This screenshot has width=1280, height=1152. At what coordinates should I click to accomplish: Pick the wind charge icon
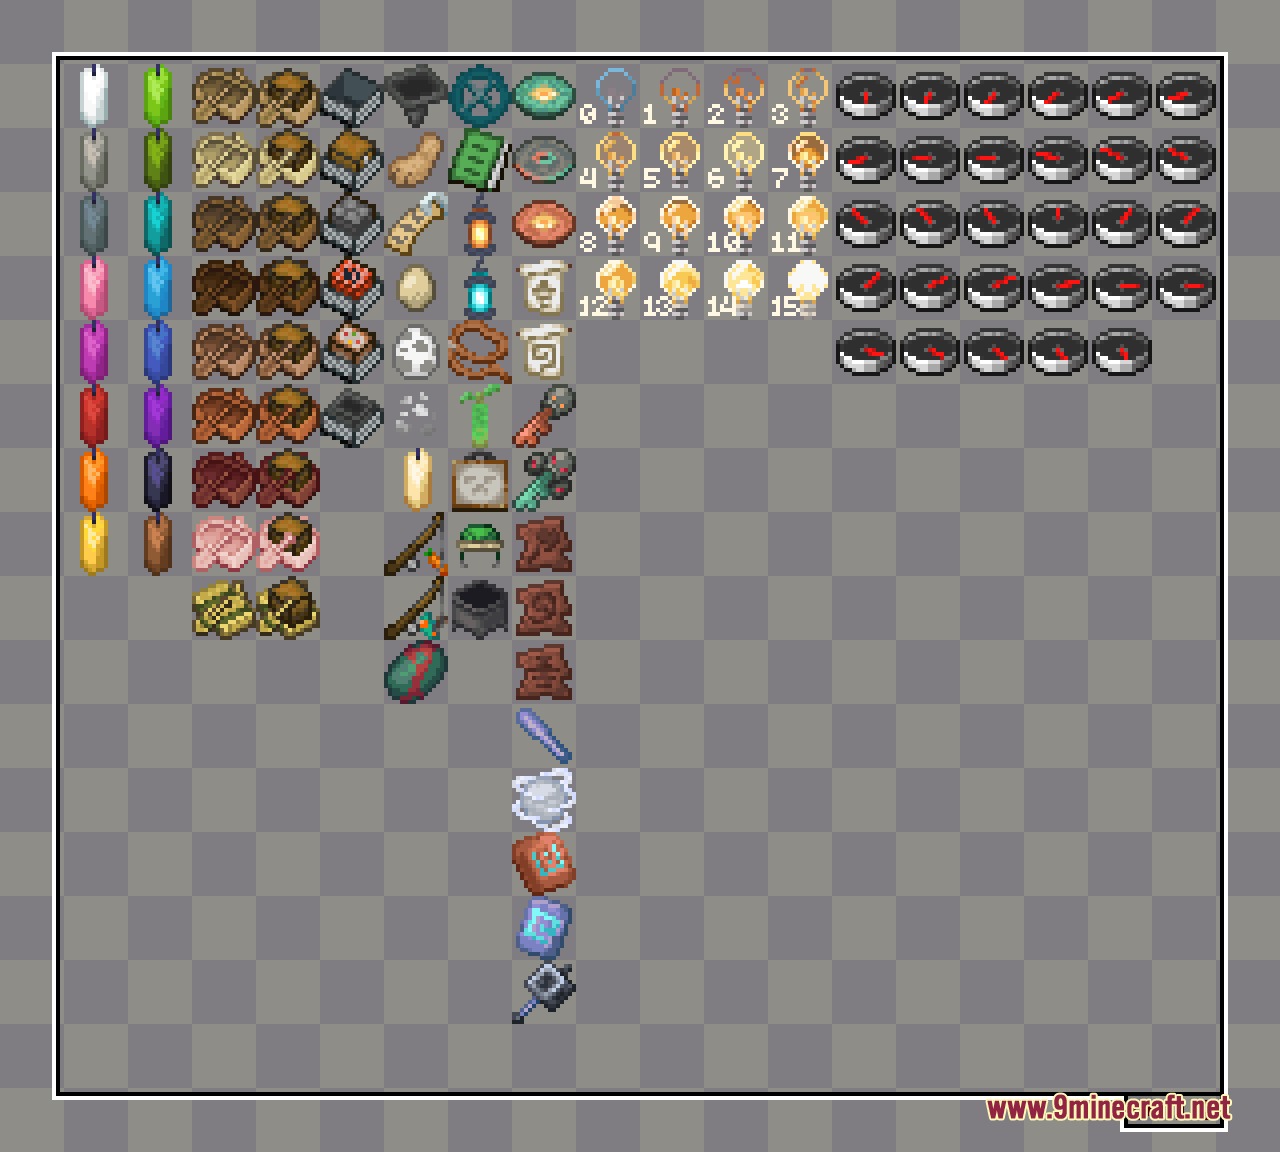pyautogui.click(x=545, y=798)
